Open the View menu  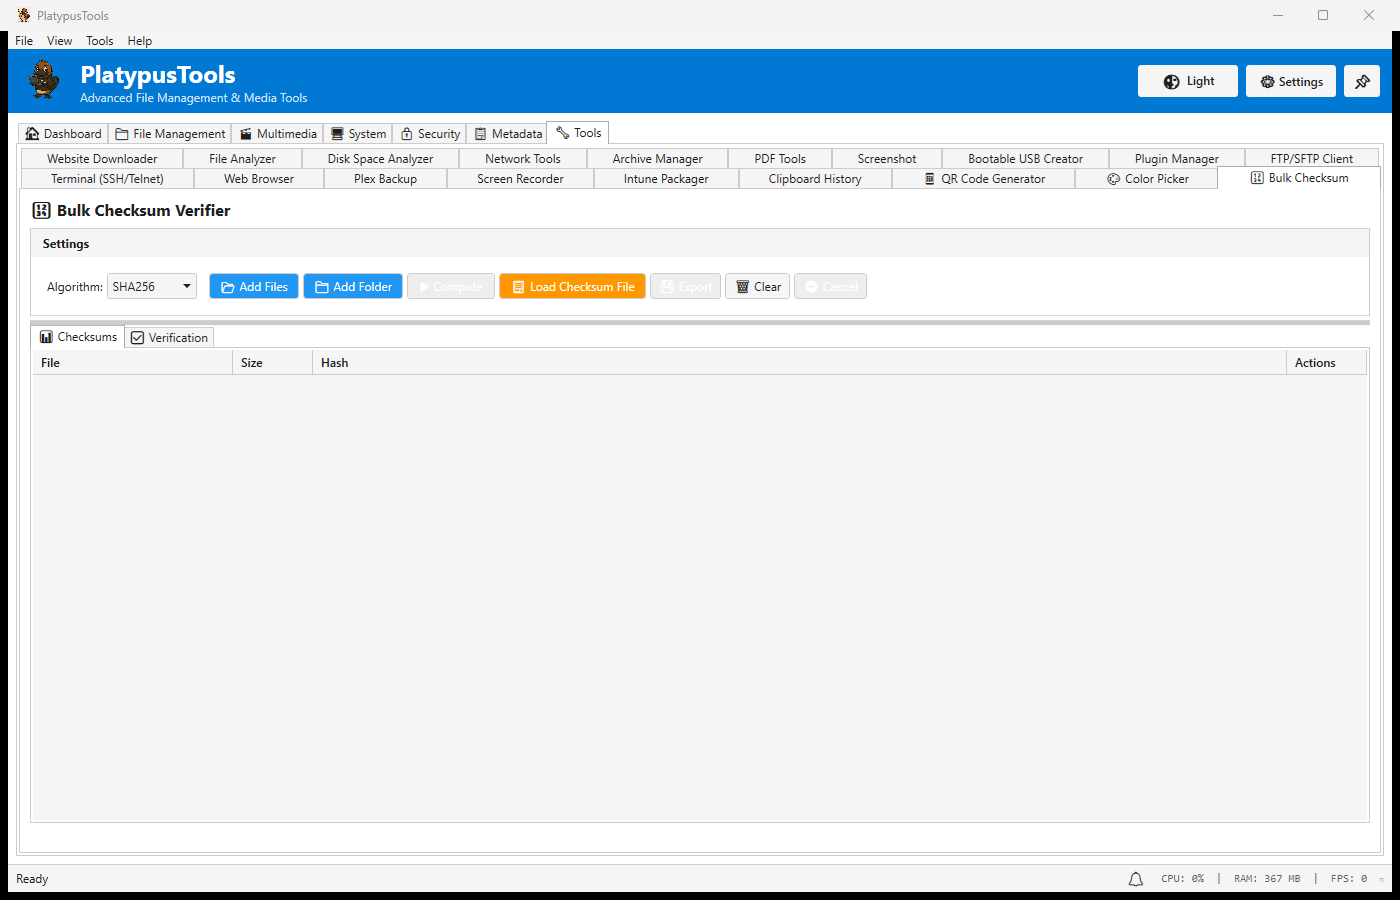pos(59,40)
